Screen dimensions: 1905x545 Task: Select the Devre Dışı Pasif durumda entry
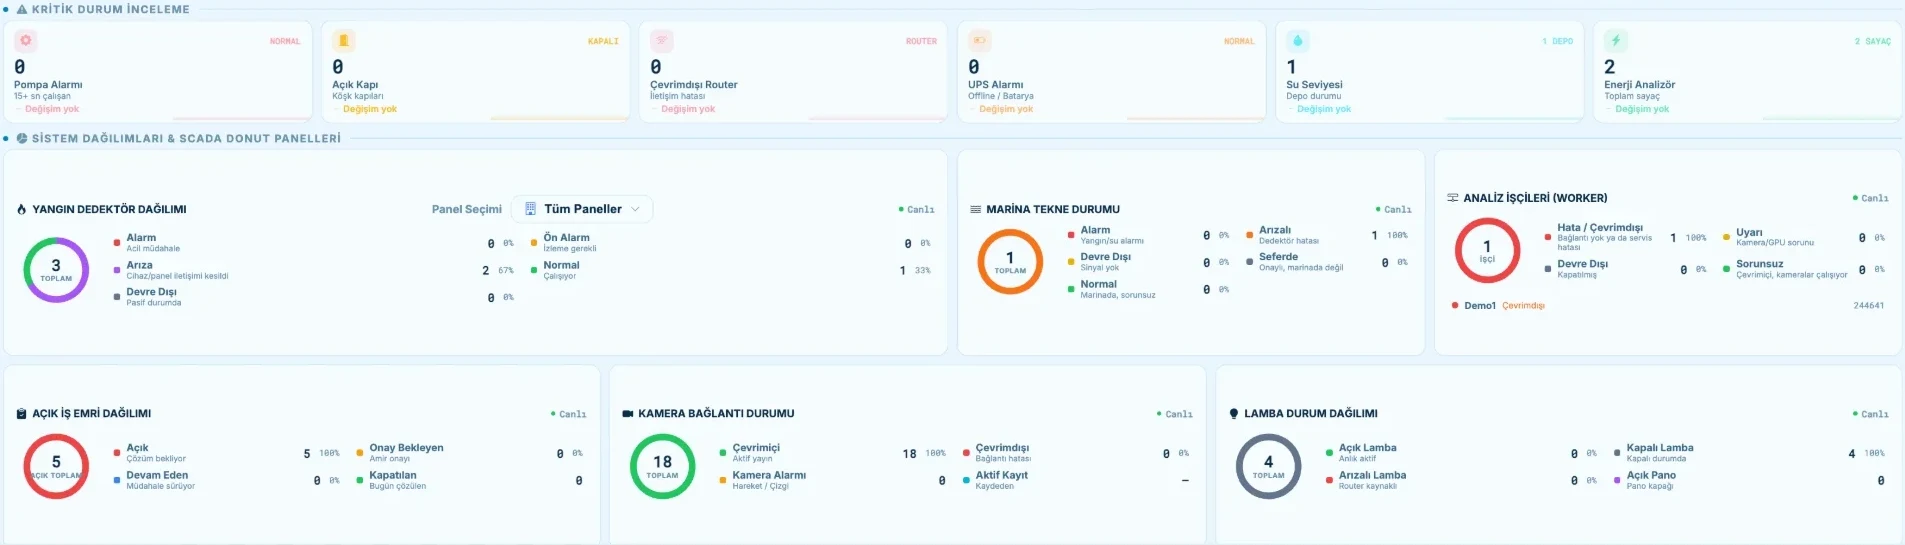[314, 297]
